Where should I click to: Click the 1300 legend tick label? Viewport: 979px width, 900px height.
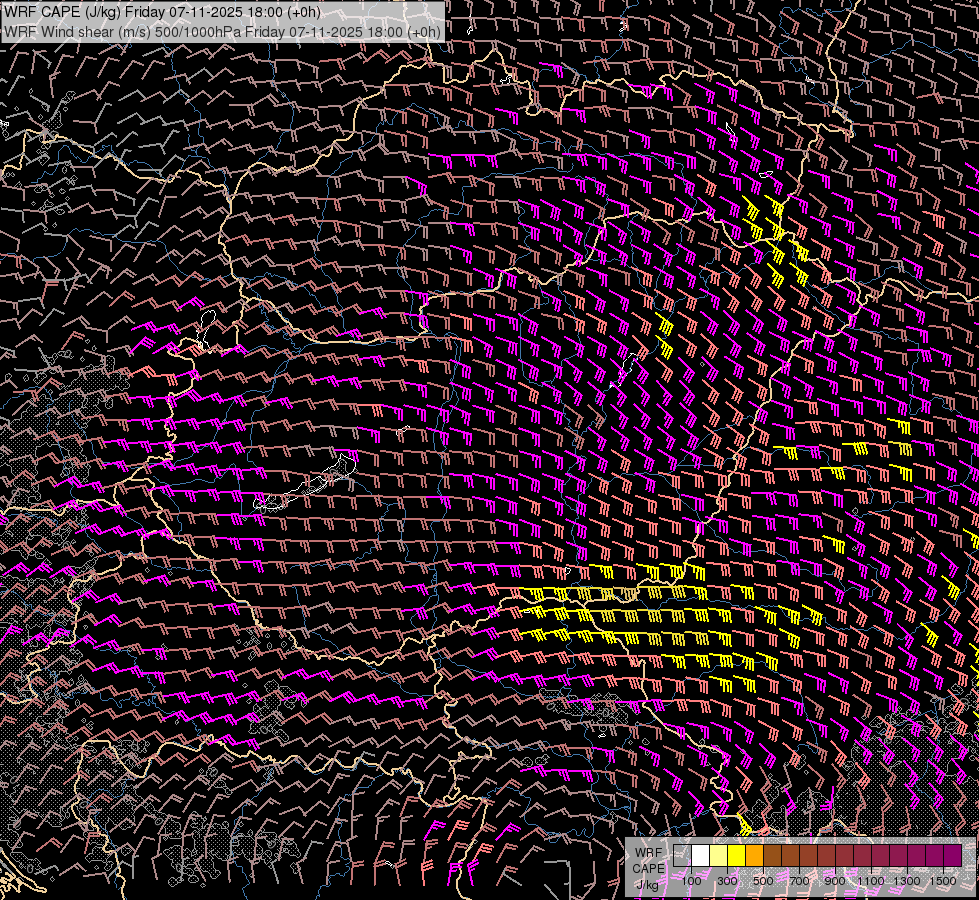pyautogui.click(x=907, y=881)
